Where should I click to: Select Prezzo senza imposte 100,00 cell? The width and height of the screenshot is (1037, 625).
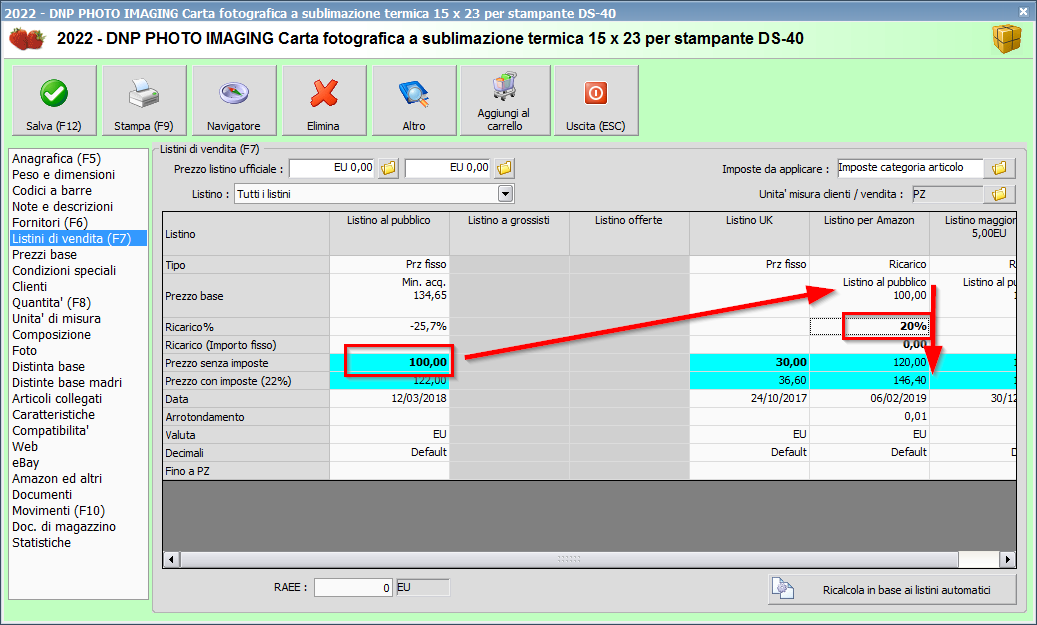(x=389, y=362)
